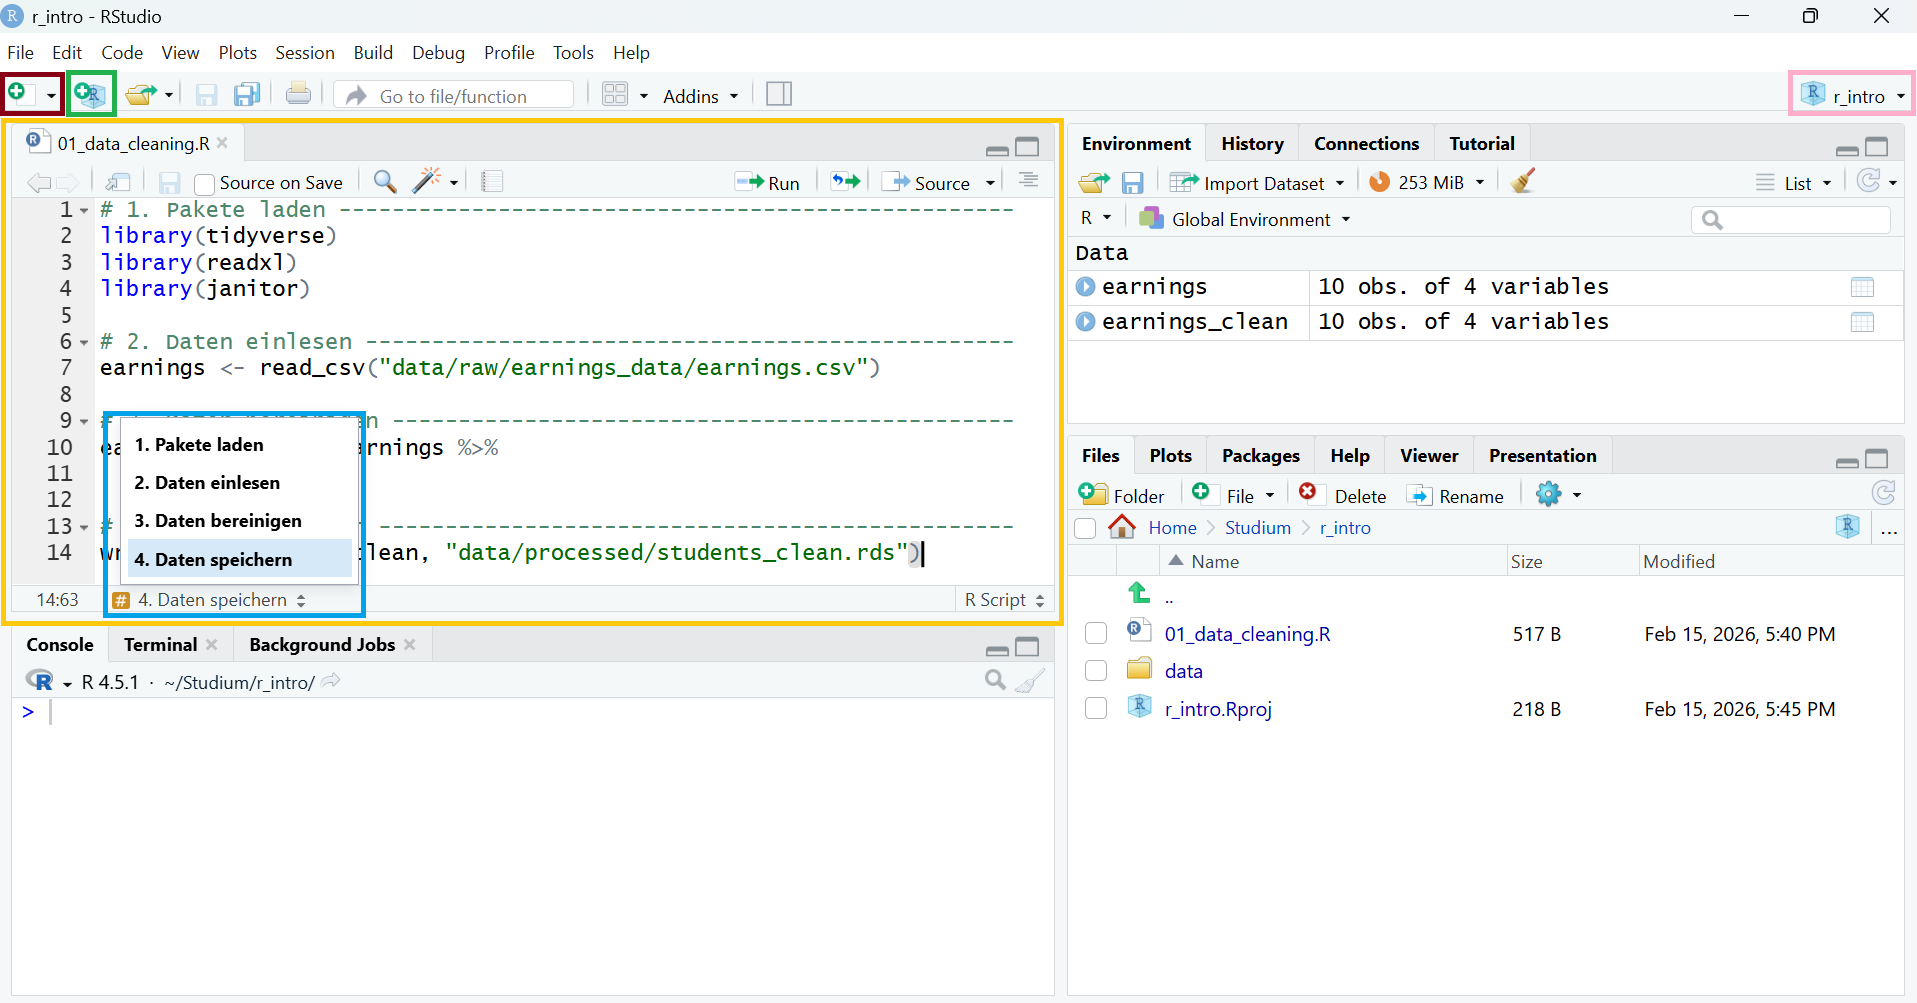Click the Go to file/function search field
1917x1003 pixels.
click(x=454, y=95)
